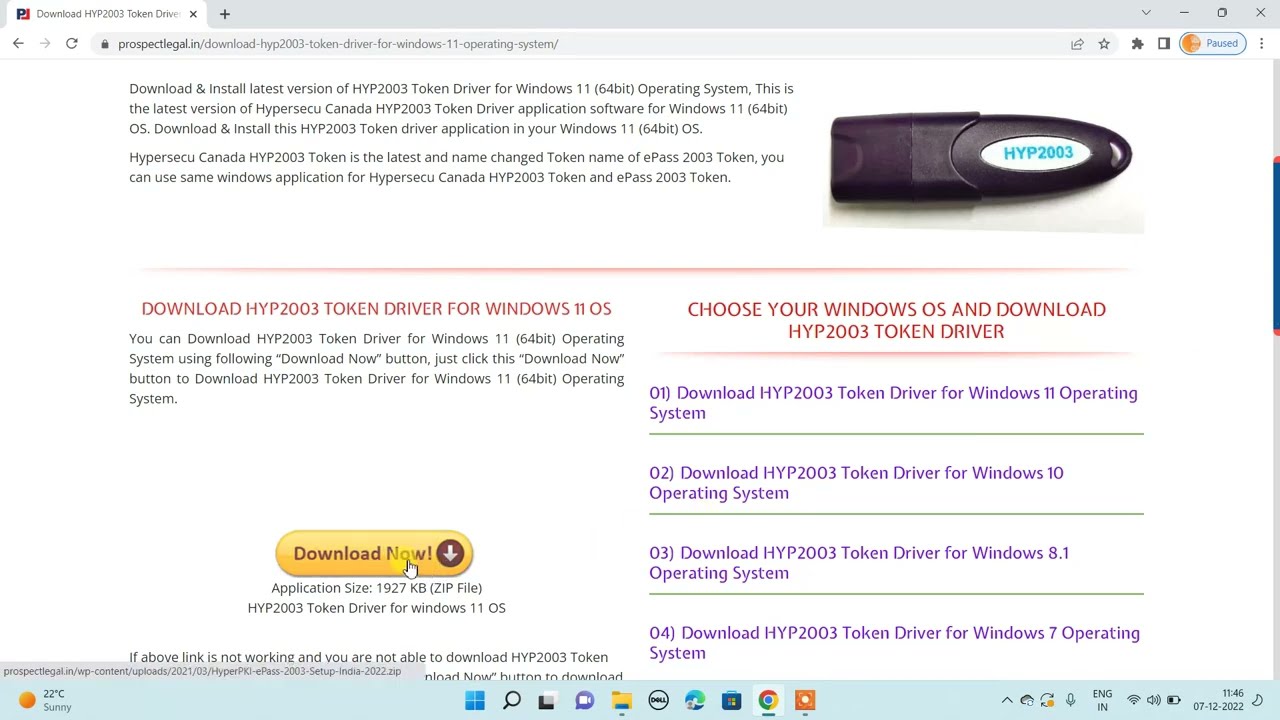Open Chrome's three-dot menu
Screen dimensions: 1280x720
coord(1262,44)
